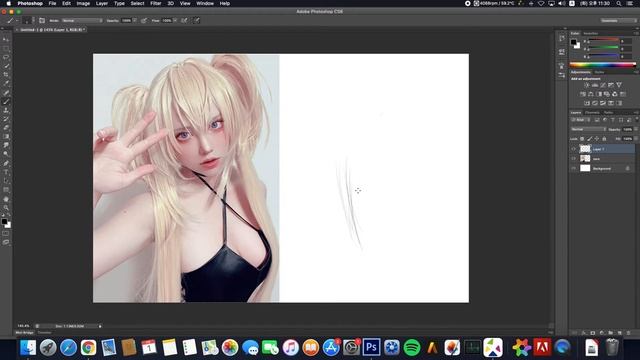This screenshot has height=360, width=640.
Task: Select the Gradient tool
Action: click(6, 137)
